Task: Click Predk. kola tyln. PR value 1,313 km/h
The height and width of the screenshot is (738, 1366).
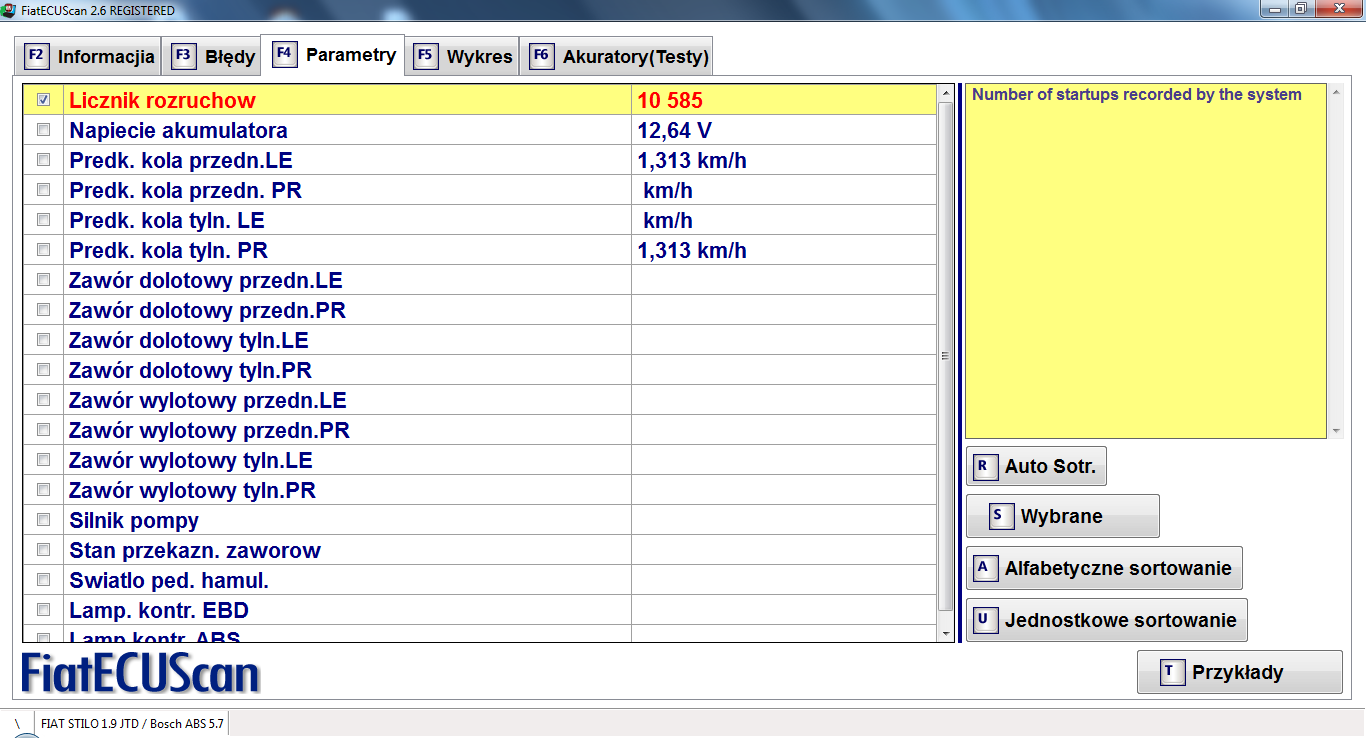Action: [692, 250]
